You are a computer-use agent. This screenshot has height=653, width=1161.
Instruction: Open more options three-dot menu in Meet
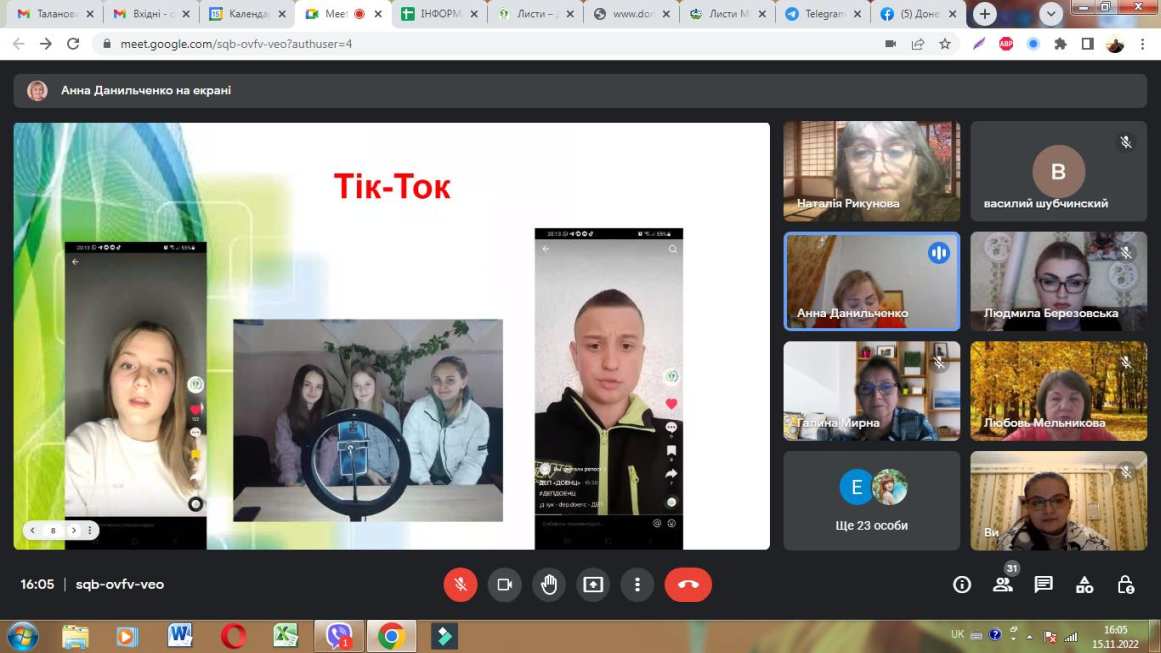pos(637,584)
